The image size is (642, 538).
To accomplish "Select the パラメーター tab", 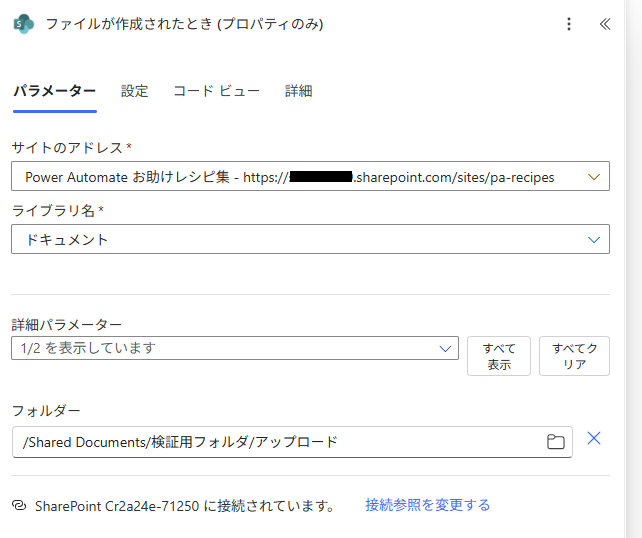I will (x=54, y=91).
